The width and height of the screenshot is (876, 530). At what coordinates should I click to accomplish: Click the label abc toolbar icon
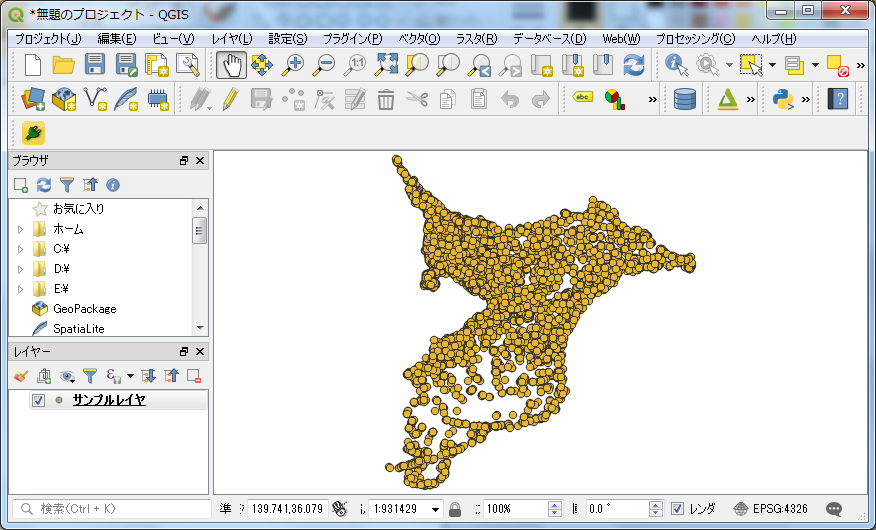pyautogui.click(x=583, y=98)
